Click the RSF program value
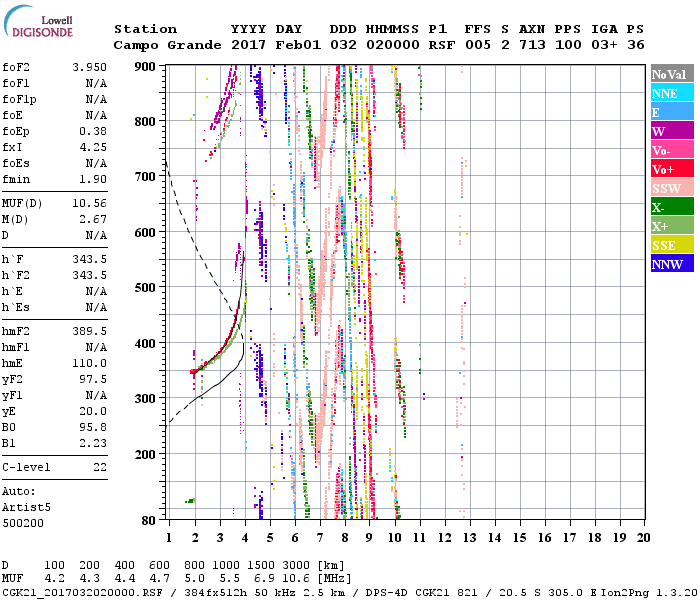The width and height of the screenshot is (700, 600). coord(442,45)
